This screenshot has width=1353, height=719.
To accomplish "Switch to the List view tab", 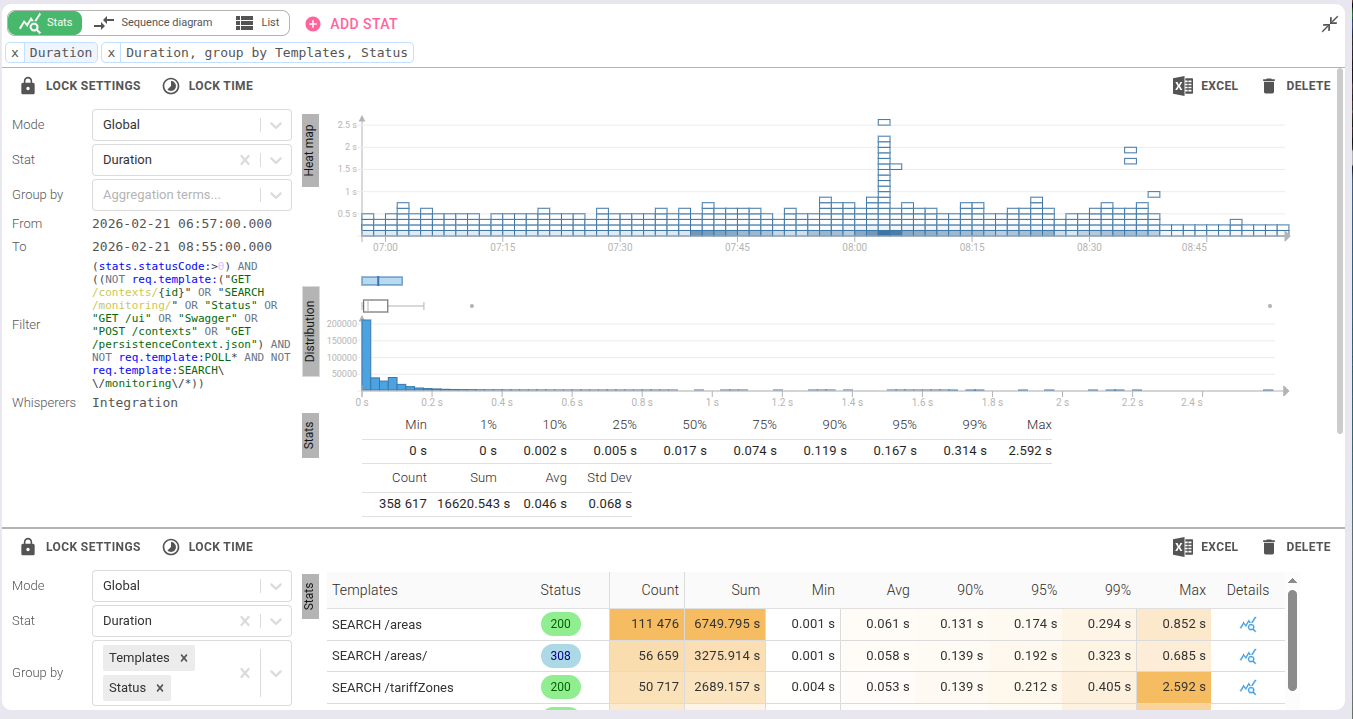I will click(x=257, y=23).
